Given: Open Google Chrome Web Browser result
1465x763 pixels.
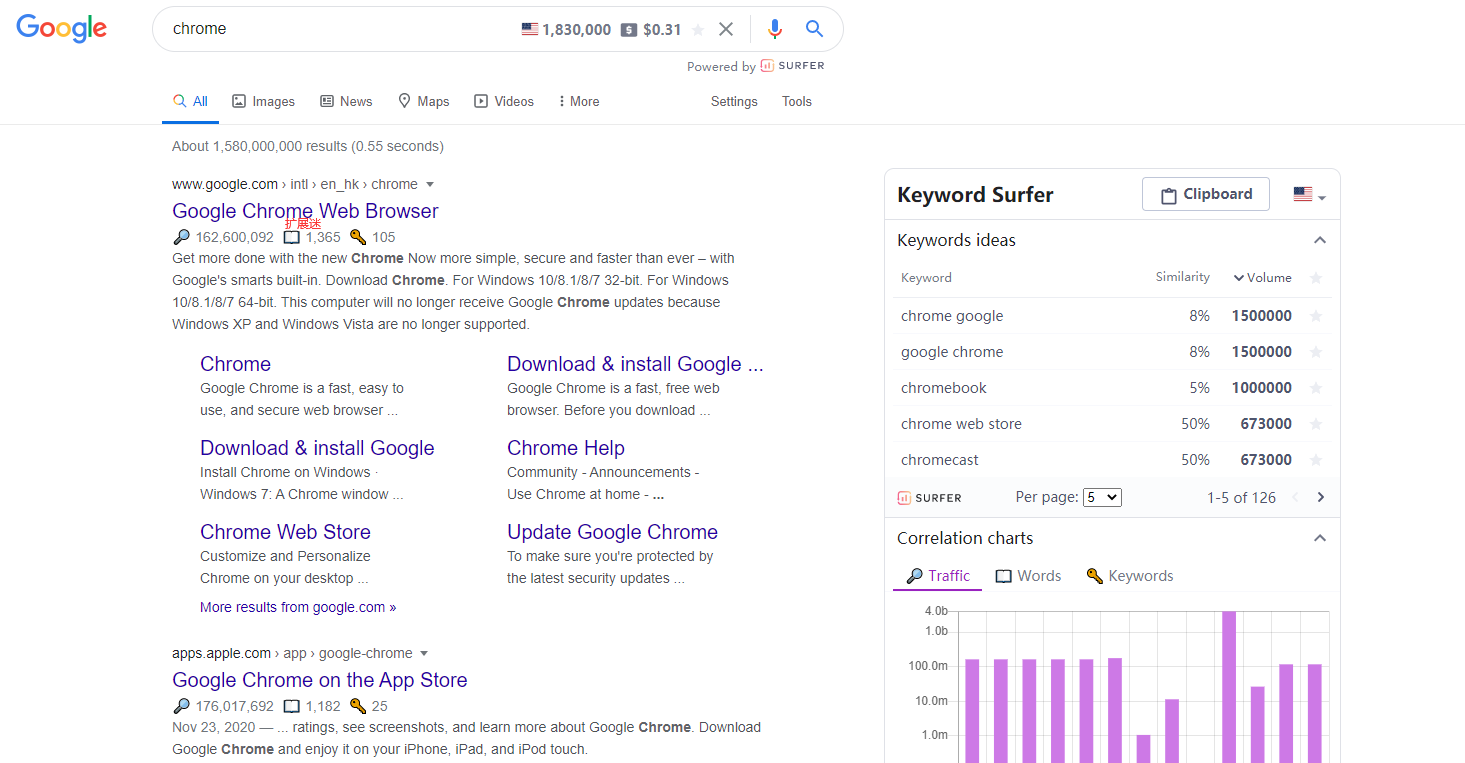Looking at the screenshot, I should (x=305, y=211).
